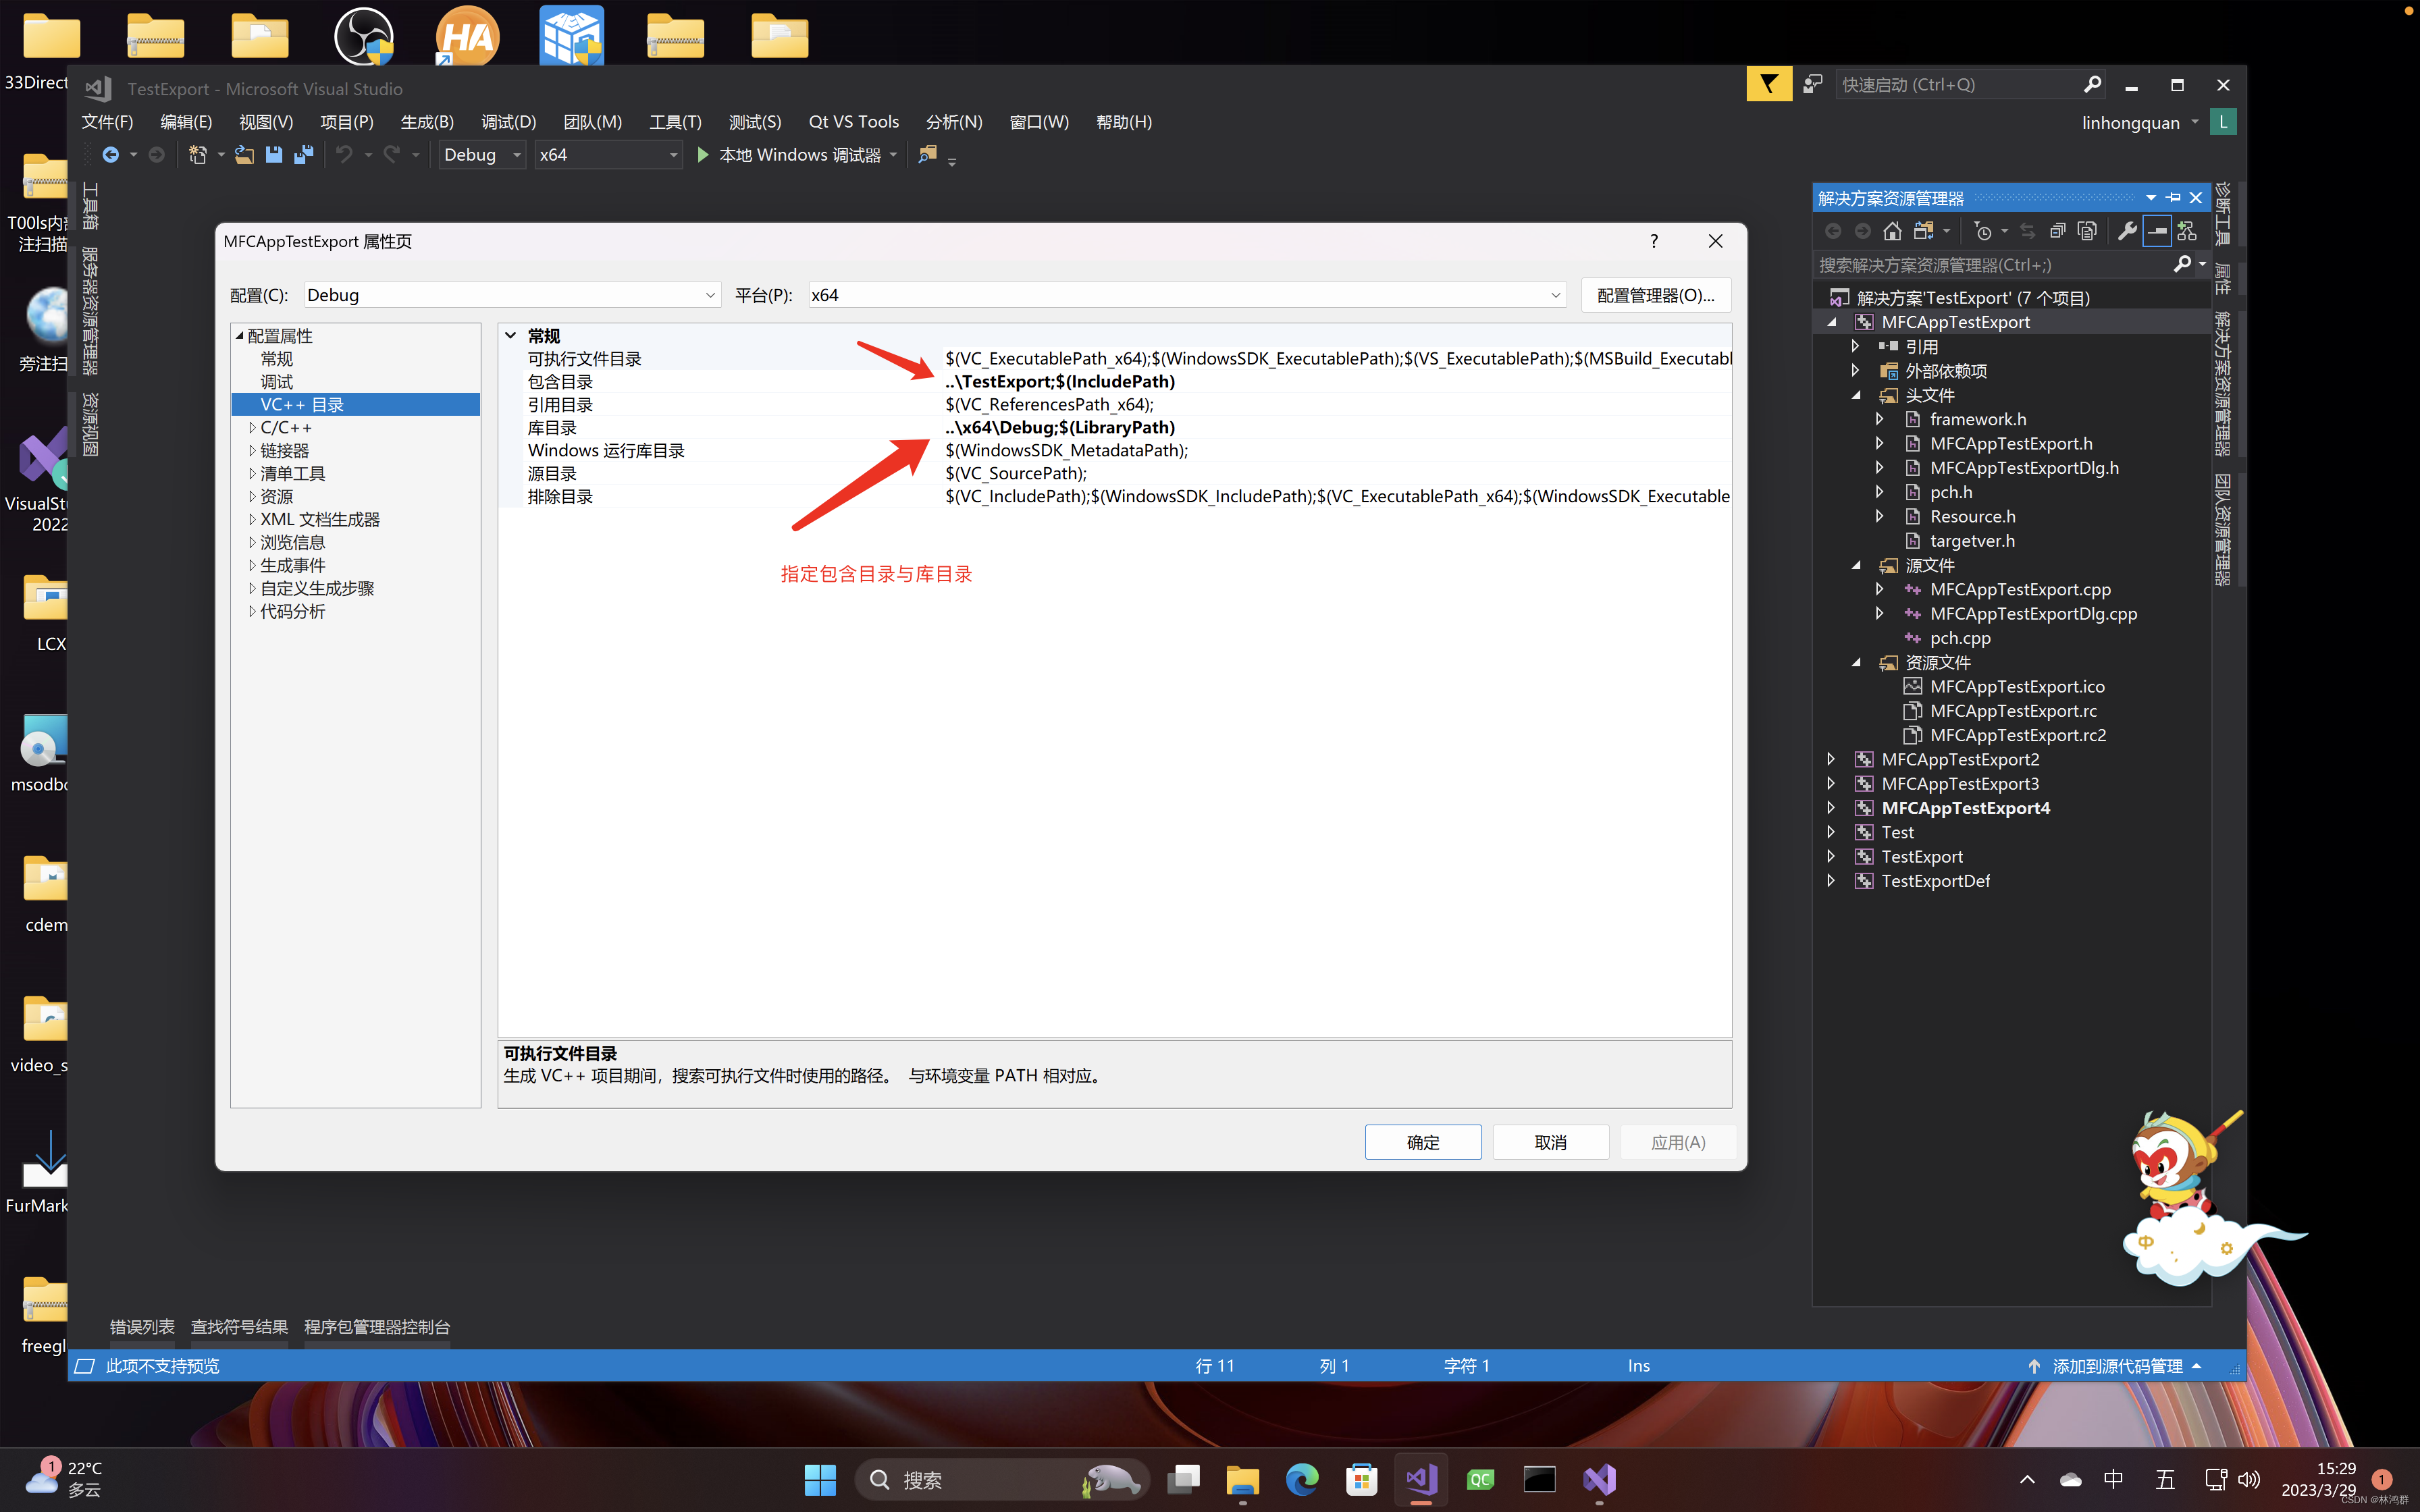Image resolution: width=2420 pixels, height=1512 pixels.
Task: Select pch.h in Solution Explorer
Action: [1950, 492]
